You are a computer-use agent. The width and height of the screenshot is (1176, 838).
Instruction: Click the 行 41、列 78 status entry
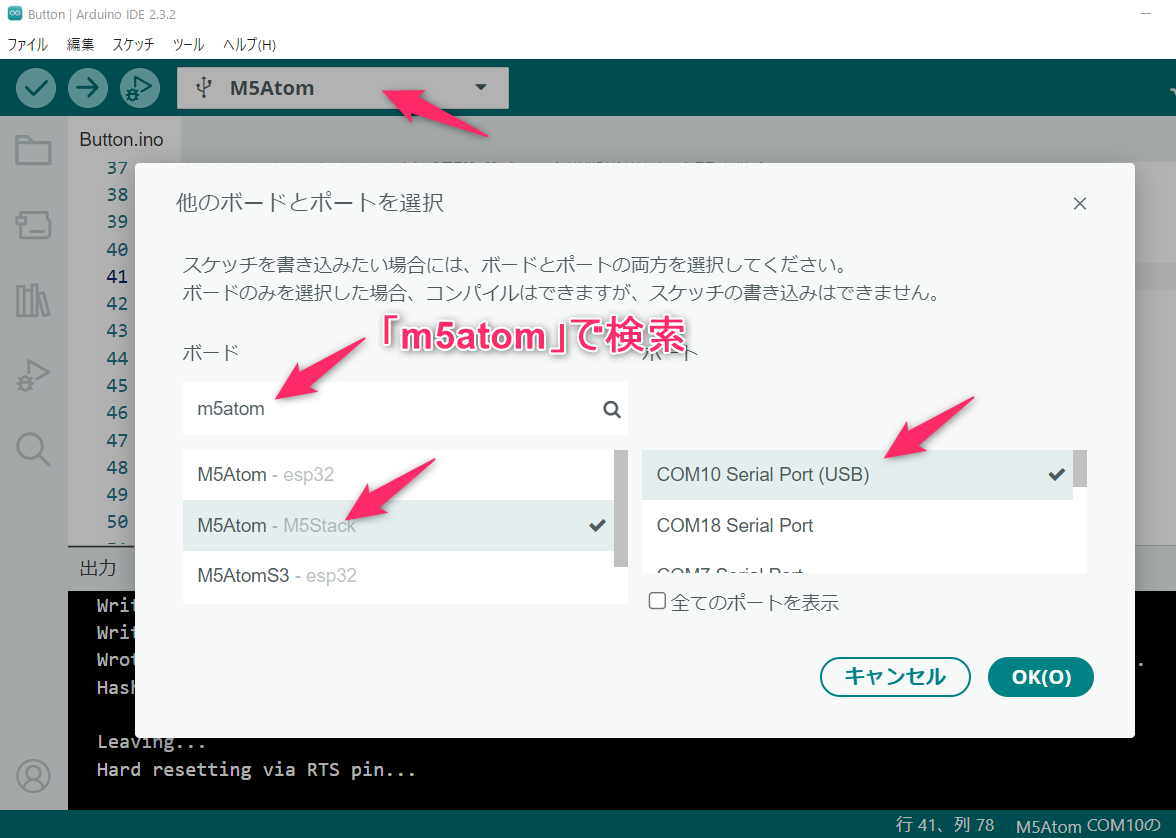click(945, 825)
